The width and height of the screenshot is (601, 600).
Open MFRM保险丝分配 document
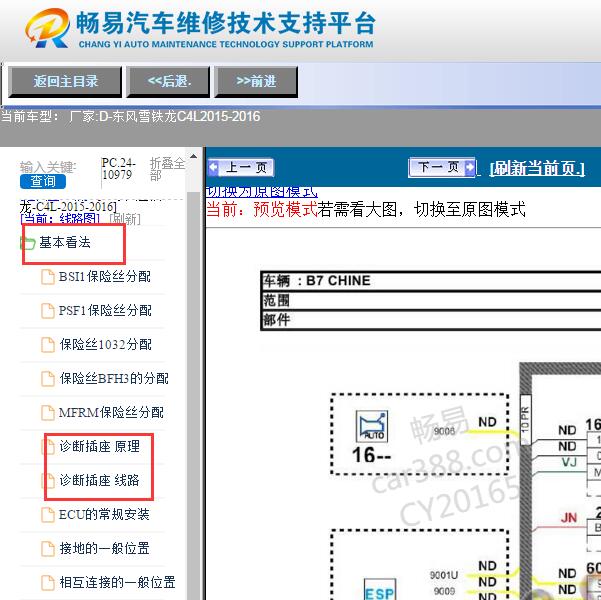[111, 413]
